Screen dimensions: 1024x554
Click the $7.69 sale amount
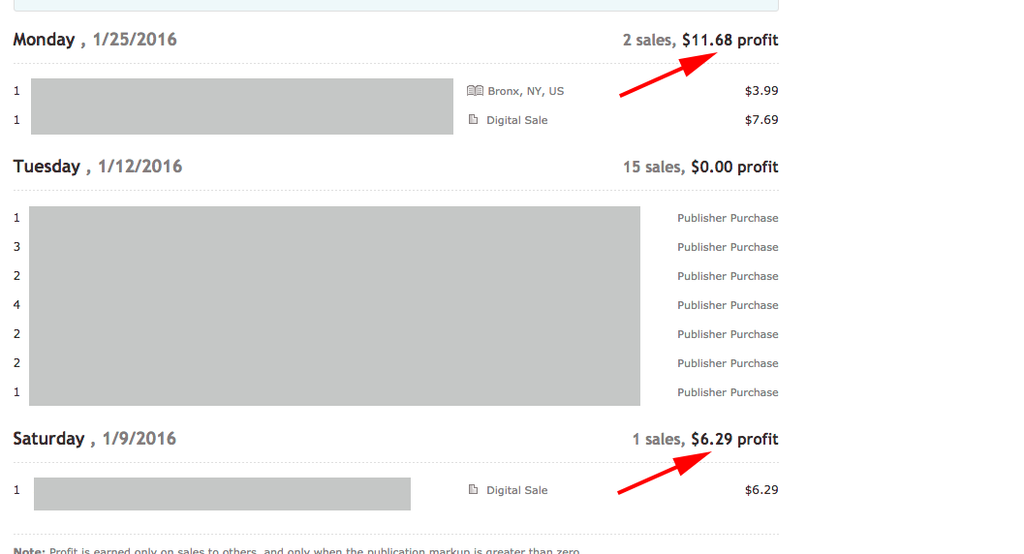pos(761,120)
